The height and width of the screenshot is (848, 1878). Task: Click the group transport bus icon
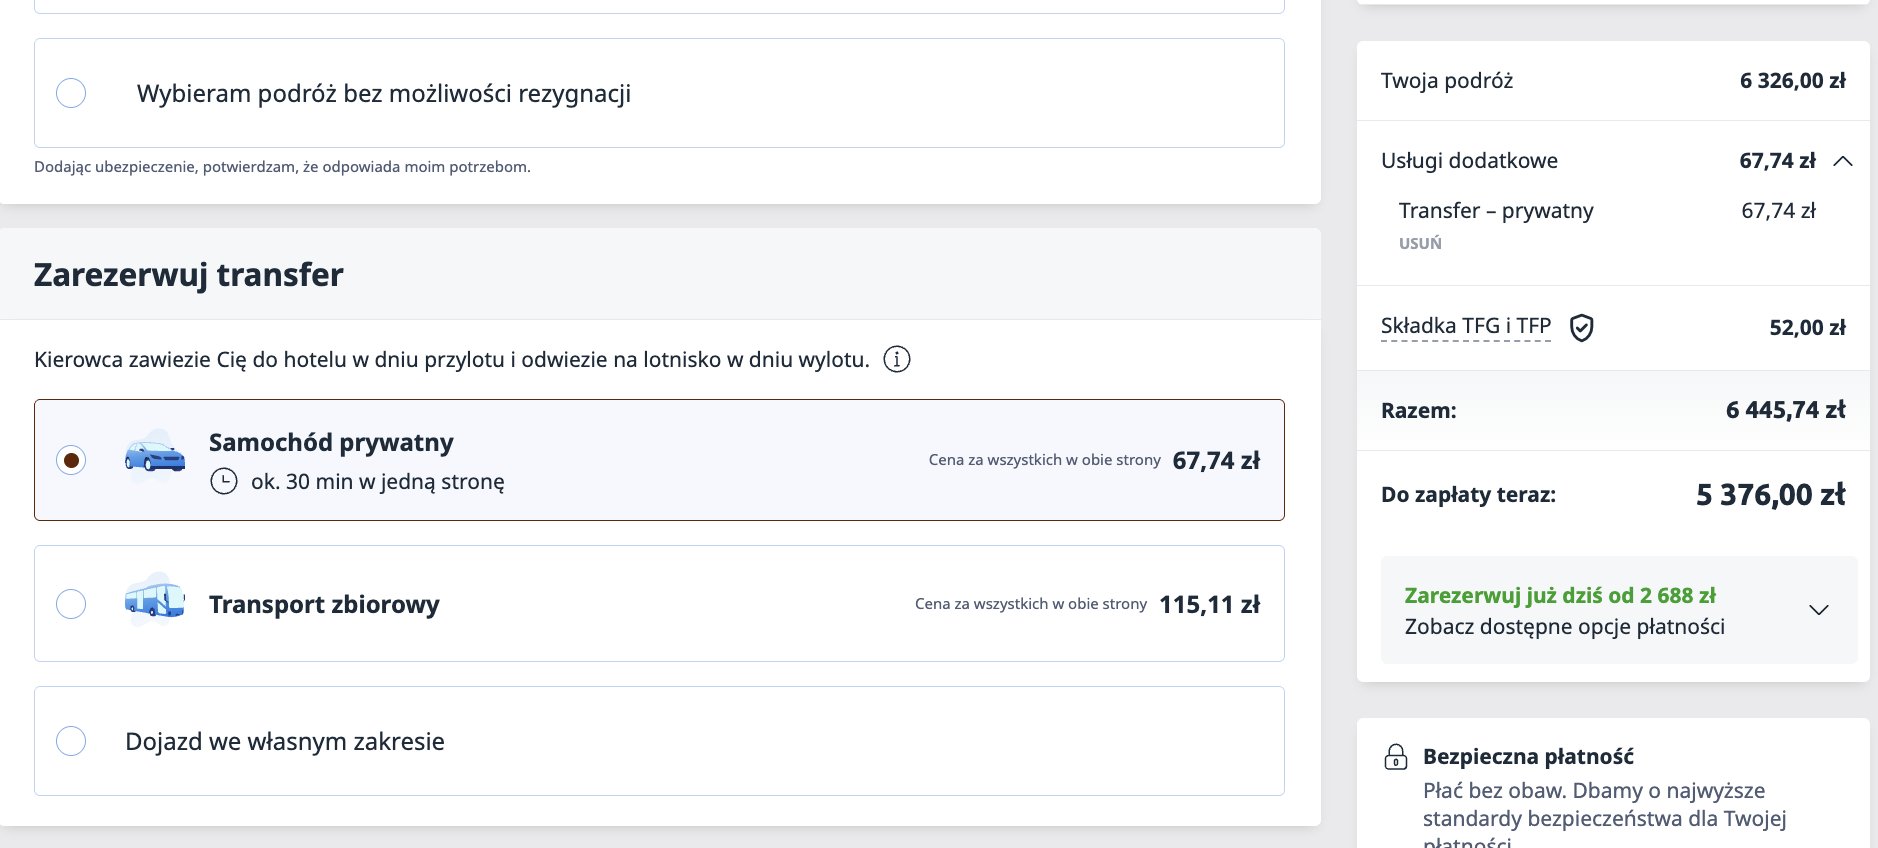tap(154, 600)
